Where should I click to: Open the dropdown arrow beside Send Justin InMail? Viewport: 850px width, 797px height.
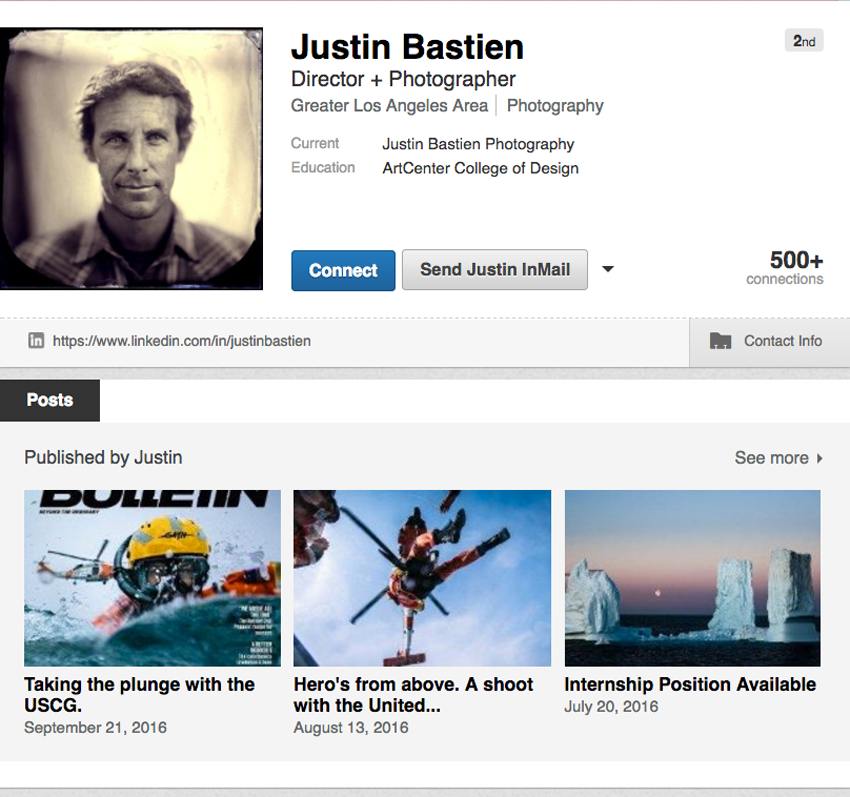tap(608, 269)
